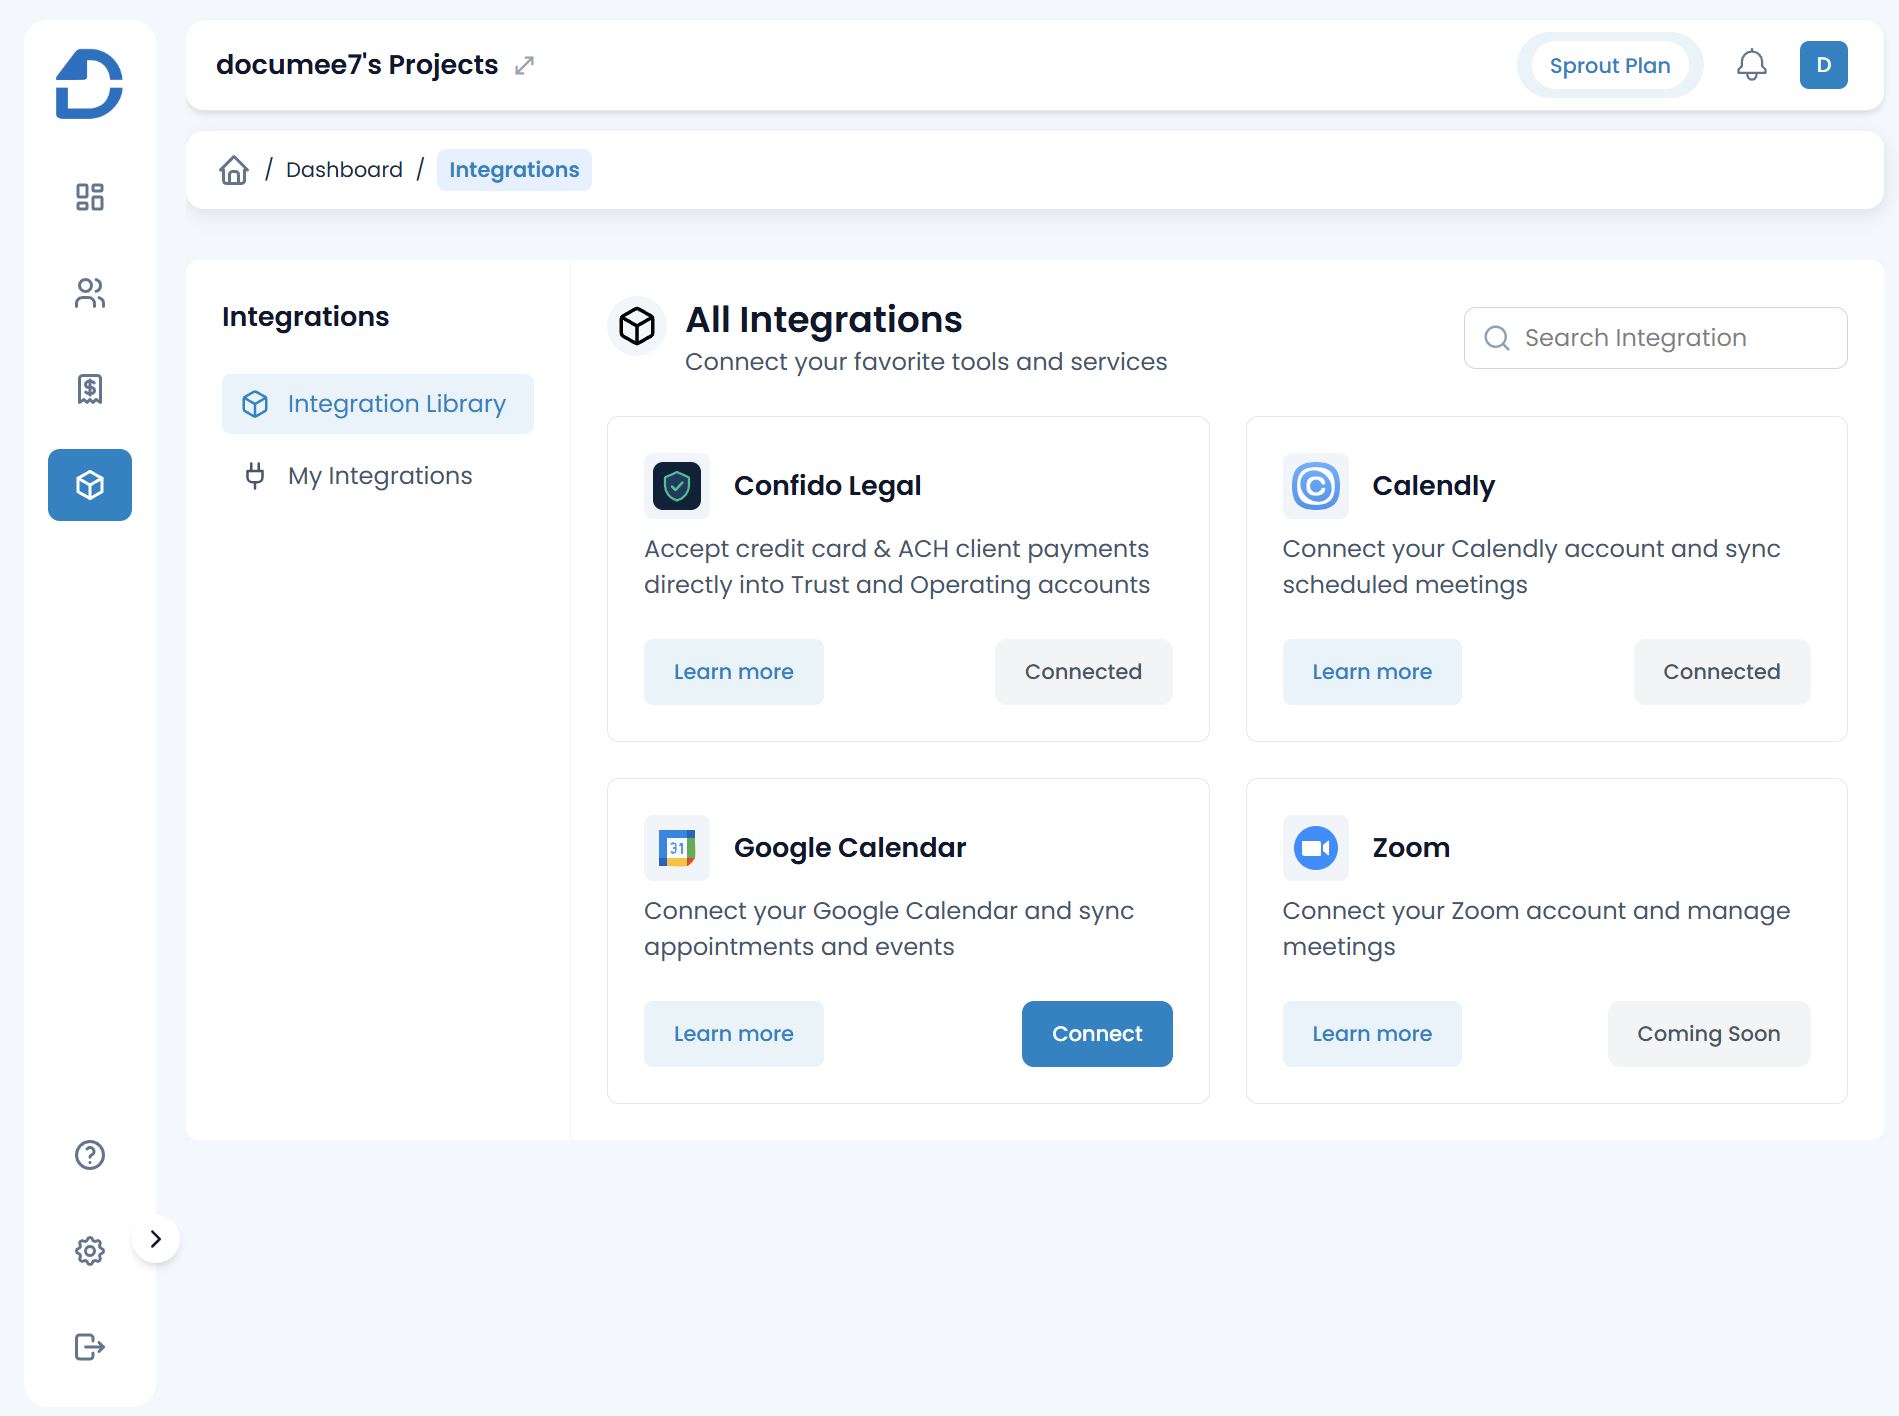The height and width of the screenshot is (1416, 1899).
Task: Click the Confido Legal shield logo
Action: [x=677, y=486]
